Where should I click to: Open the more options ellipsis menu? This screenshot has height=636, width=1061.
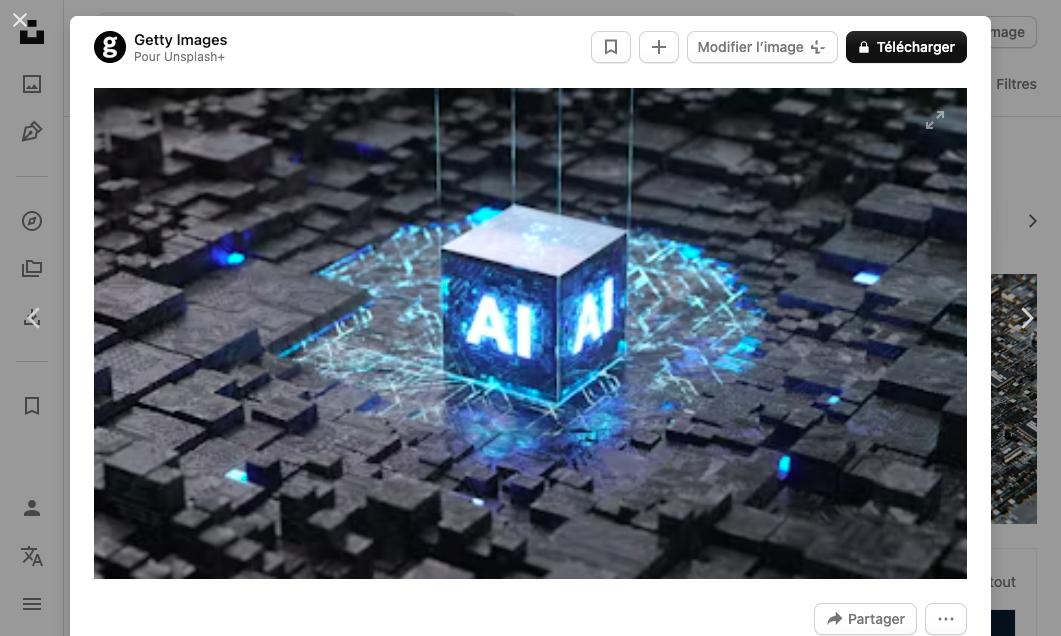click(x=946, y=619)
